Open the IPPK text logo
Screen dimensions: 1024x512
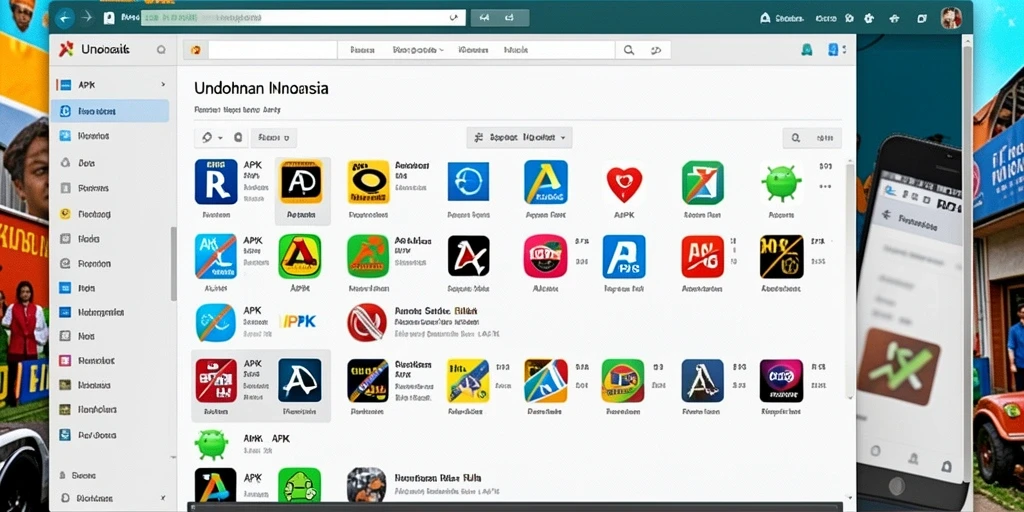297,321
